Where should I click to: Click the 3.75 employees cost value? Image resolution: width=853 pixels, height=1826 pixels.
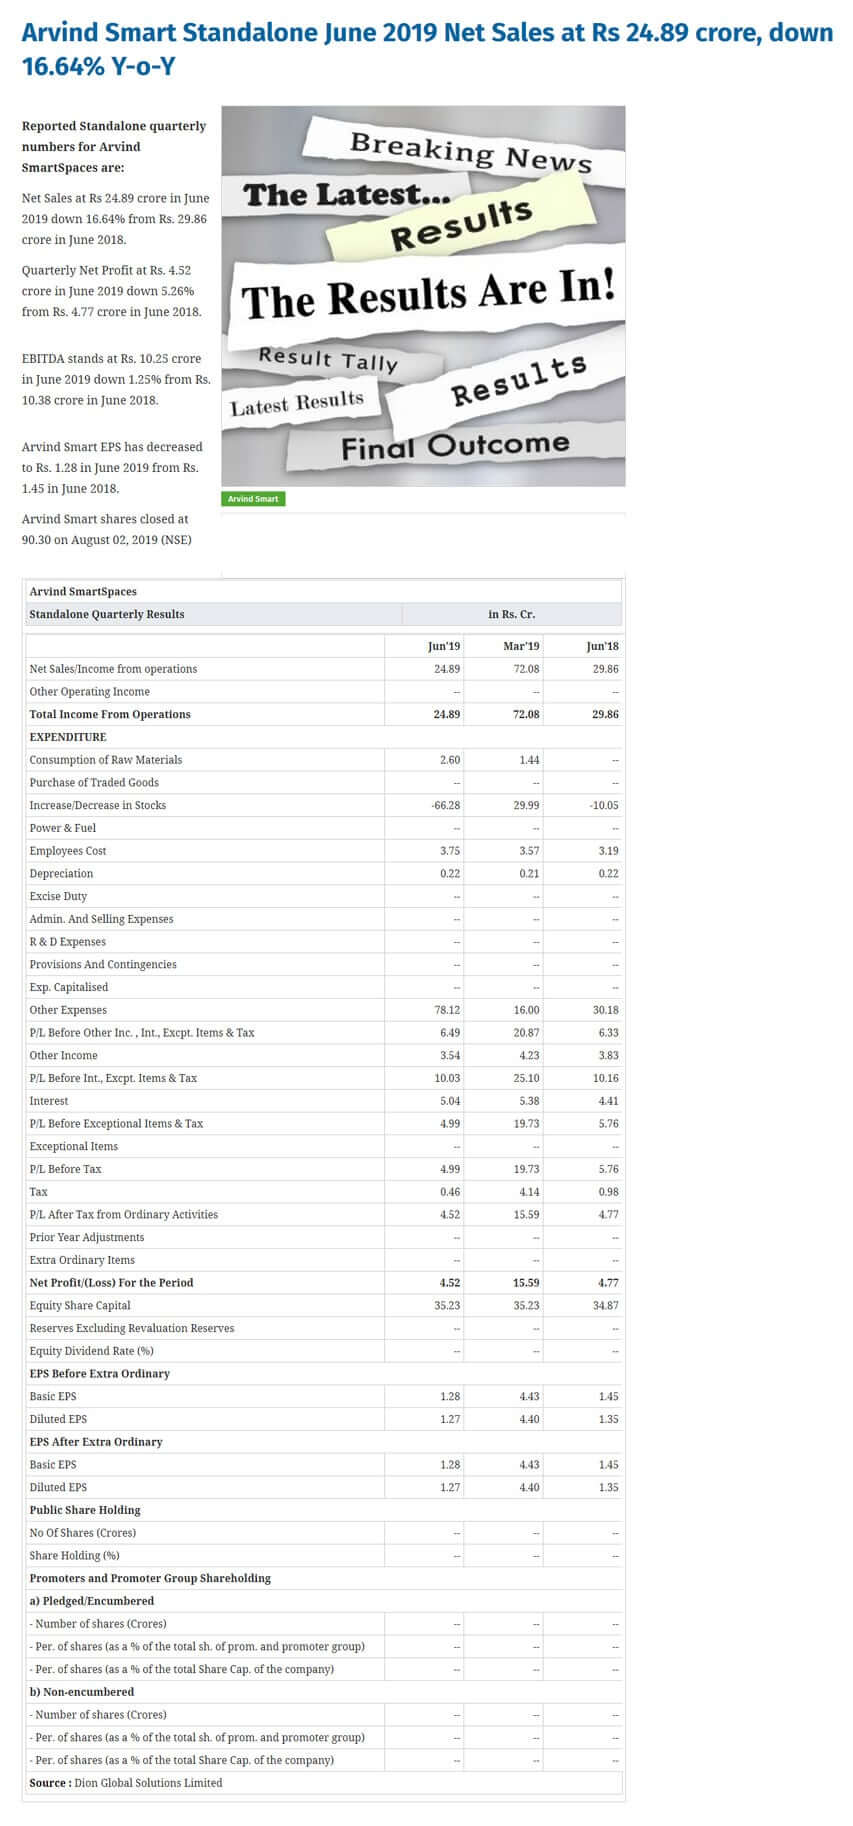[450, 851]
